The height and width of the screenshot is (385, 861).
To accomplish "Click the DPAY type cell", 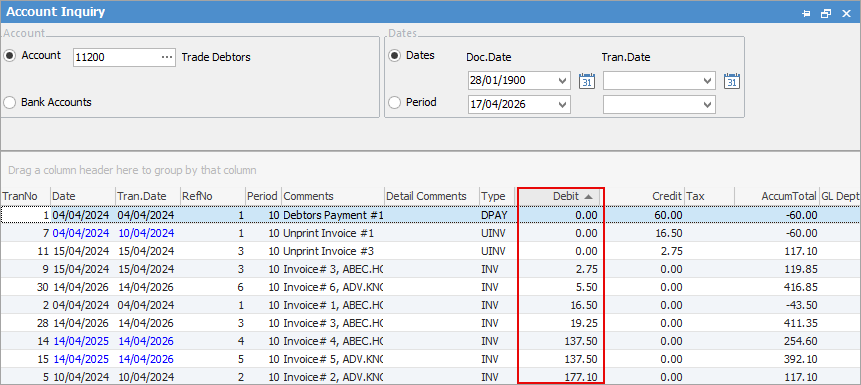I will click(497, 215).
